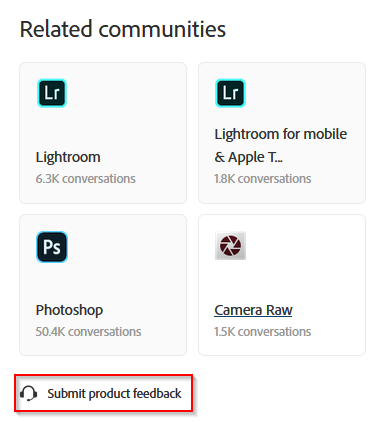The width and height of the screenshot is (378, 422).
Task: Select the Related communities heading
Action: (123, 29)
